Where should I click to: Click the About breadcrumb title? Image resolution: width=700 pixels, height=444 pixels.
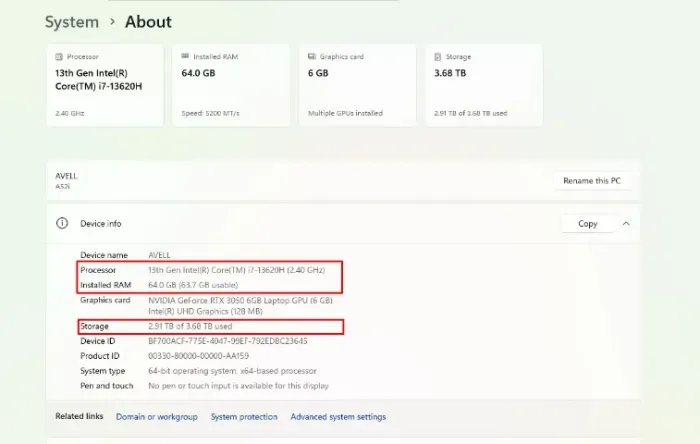(x=148, y=22)
